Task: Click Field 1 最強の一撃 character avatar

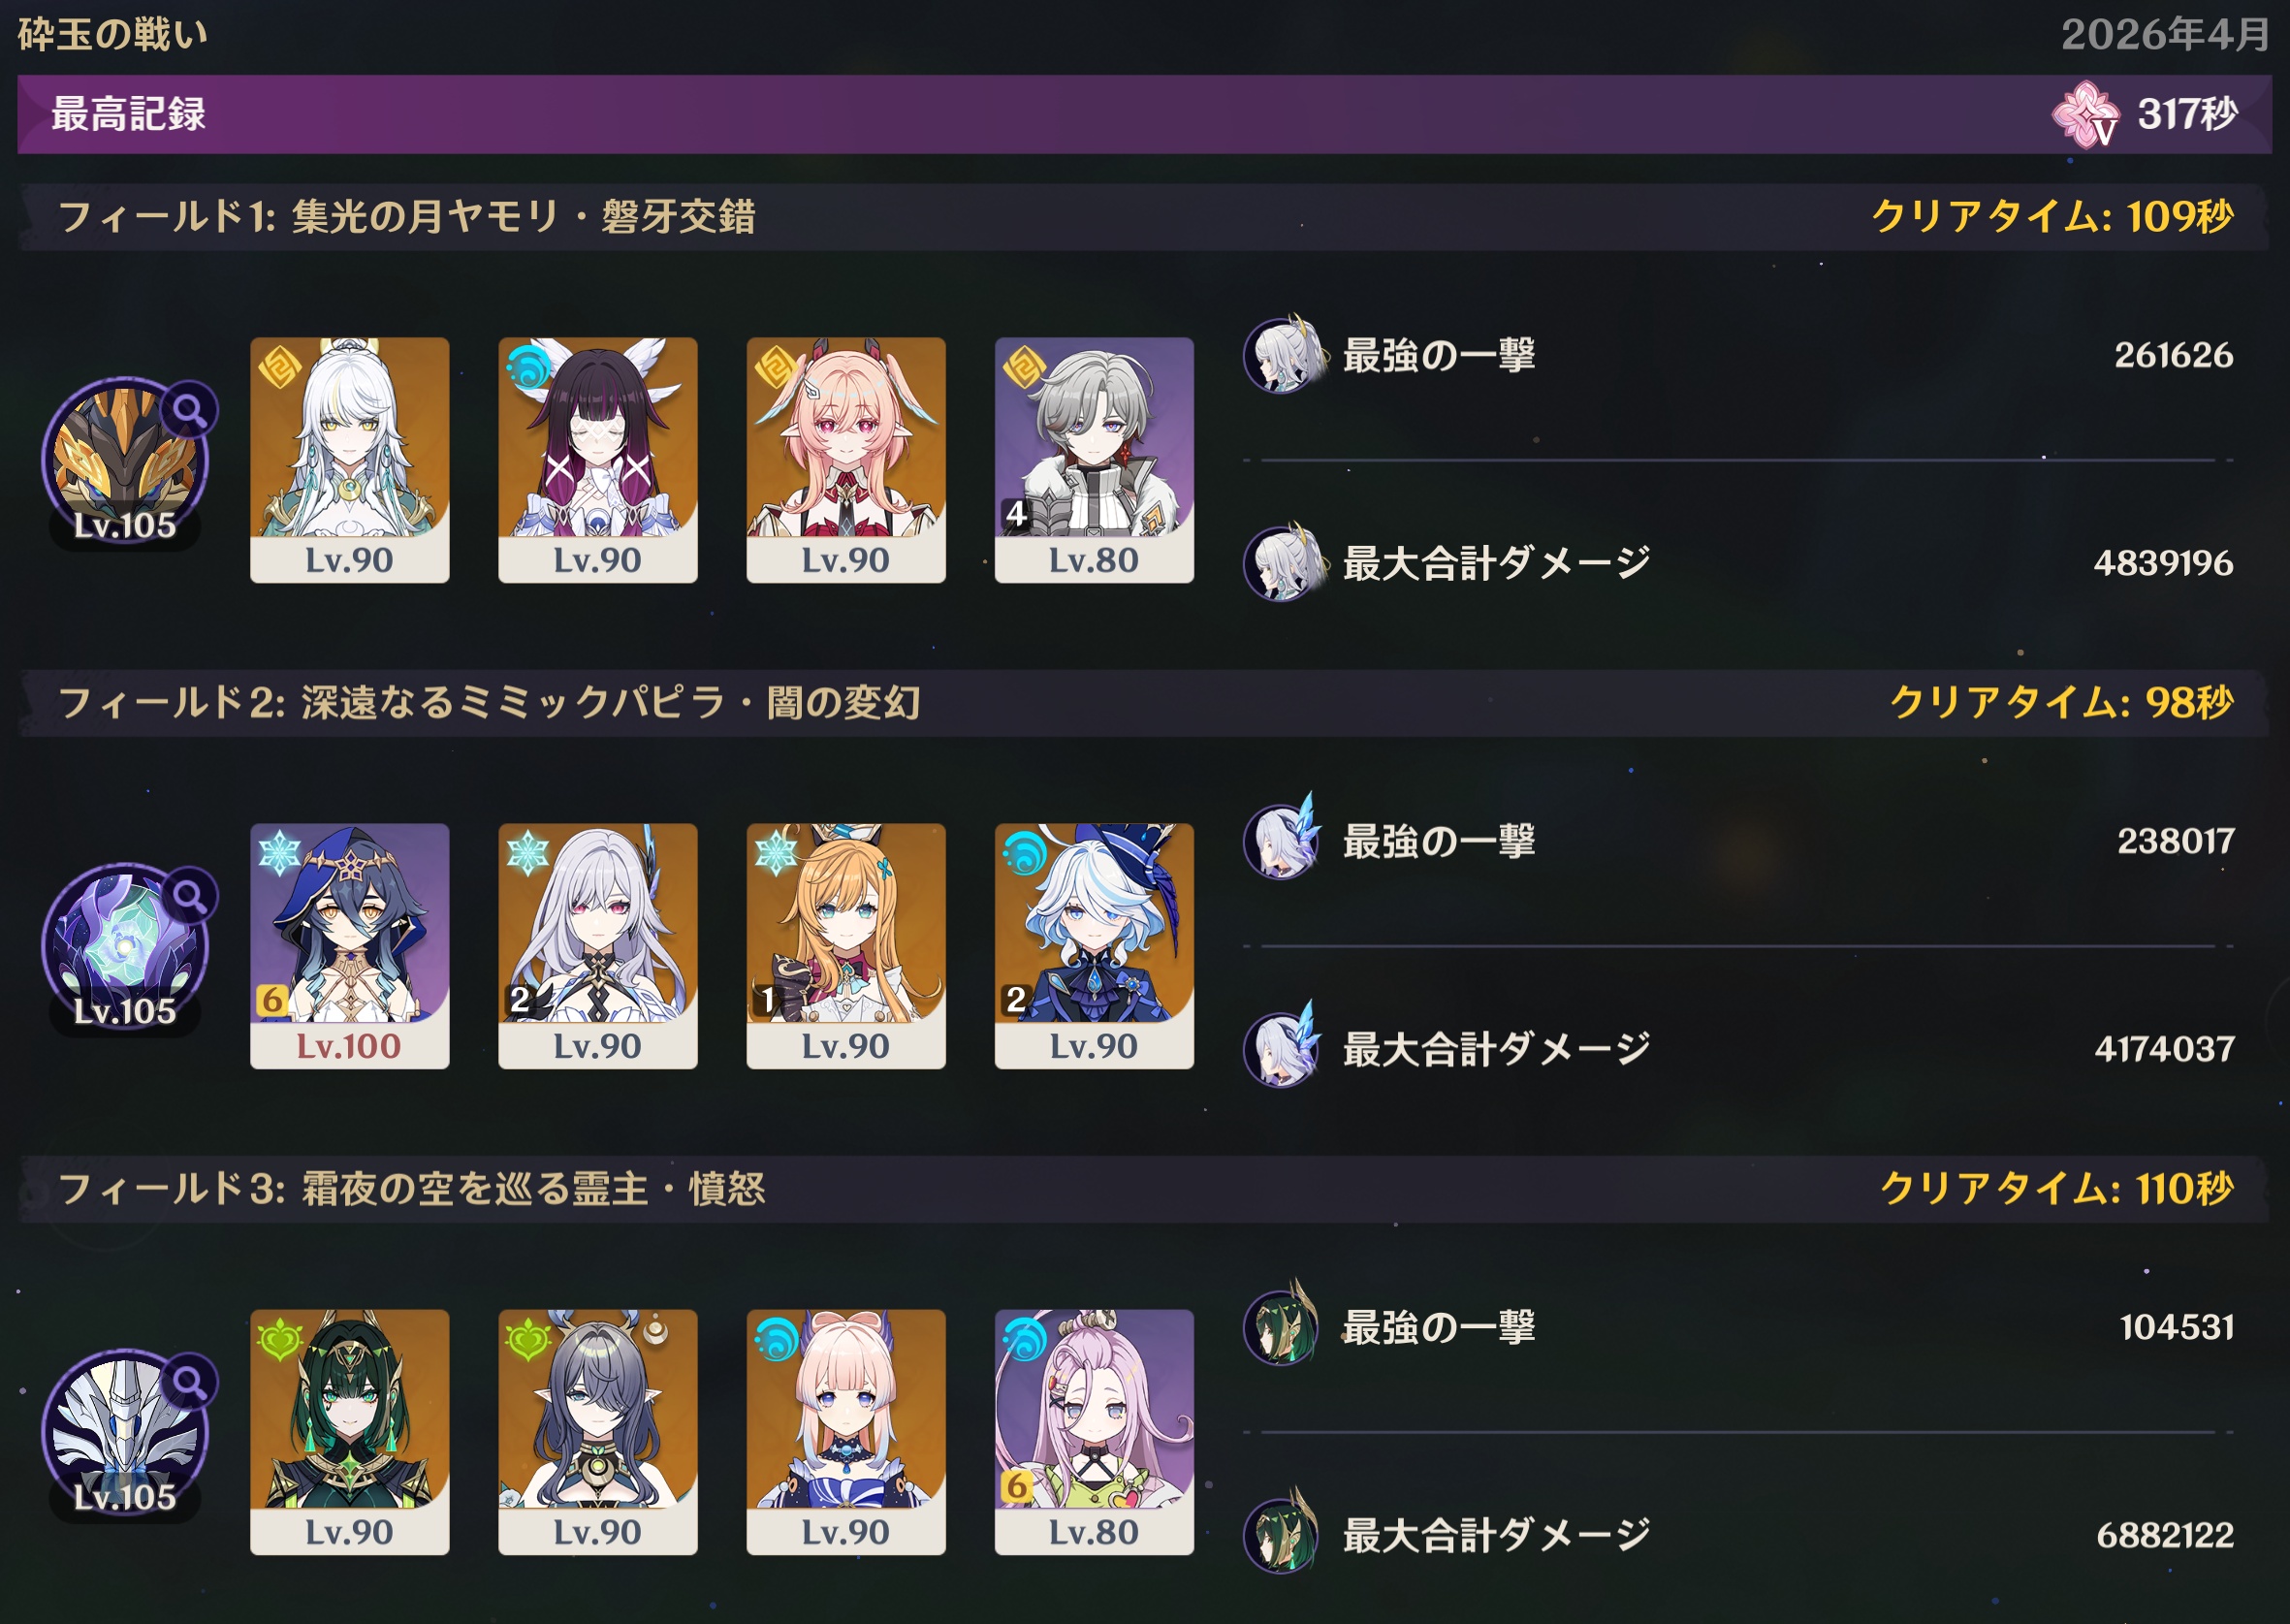Action: coord(1284,354)
